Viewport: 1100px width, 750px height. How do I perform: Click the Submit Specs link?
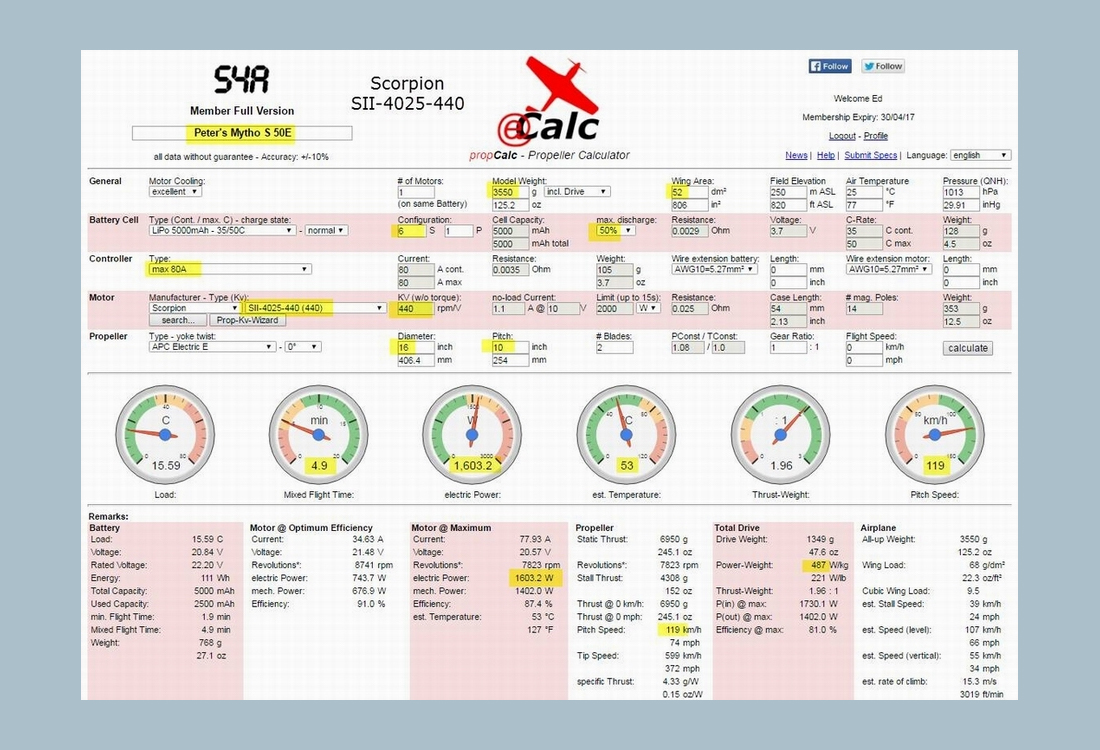(x=871, y=155)
